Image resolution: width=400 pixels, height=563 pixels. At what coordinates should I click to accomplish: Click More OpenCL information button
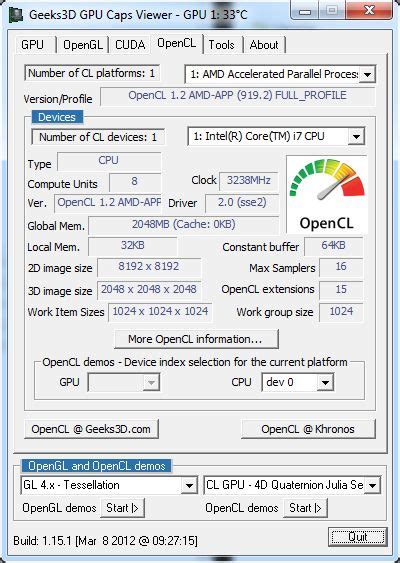click(x=196, y=339)
